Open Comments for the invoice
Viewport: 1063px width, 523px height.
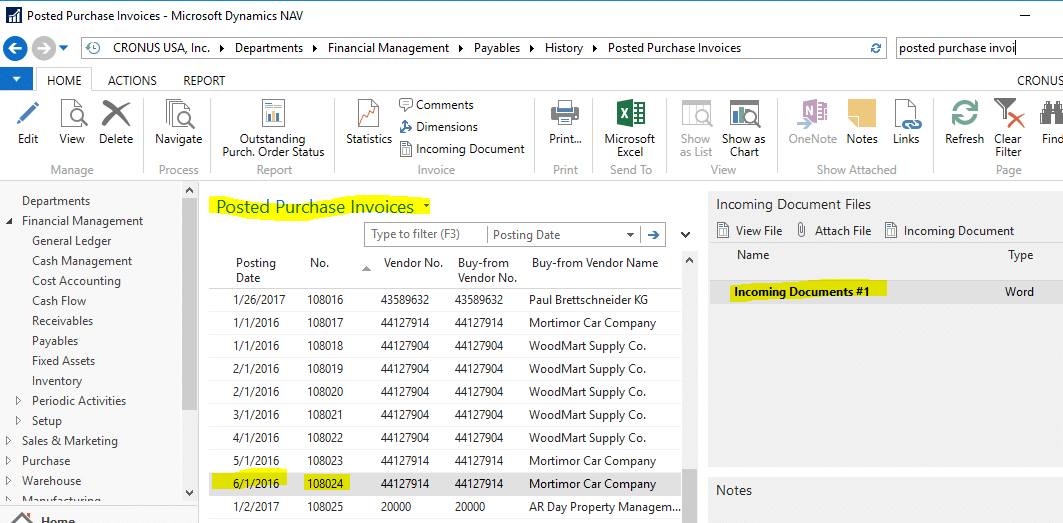[x=436, y=105]
